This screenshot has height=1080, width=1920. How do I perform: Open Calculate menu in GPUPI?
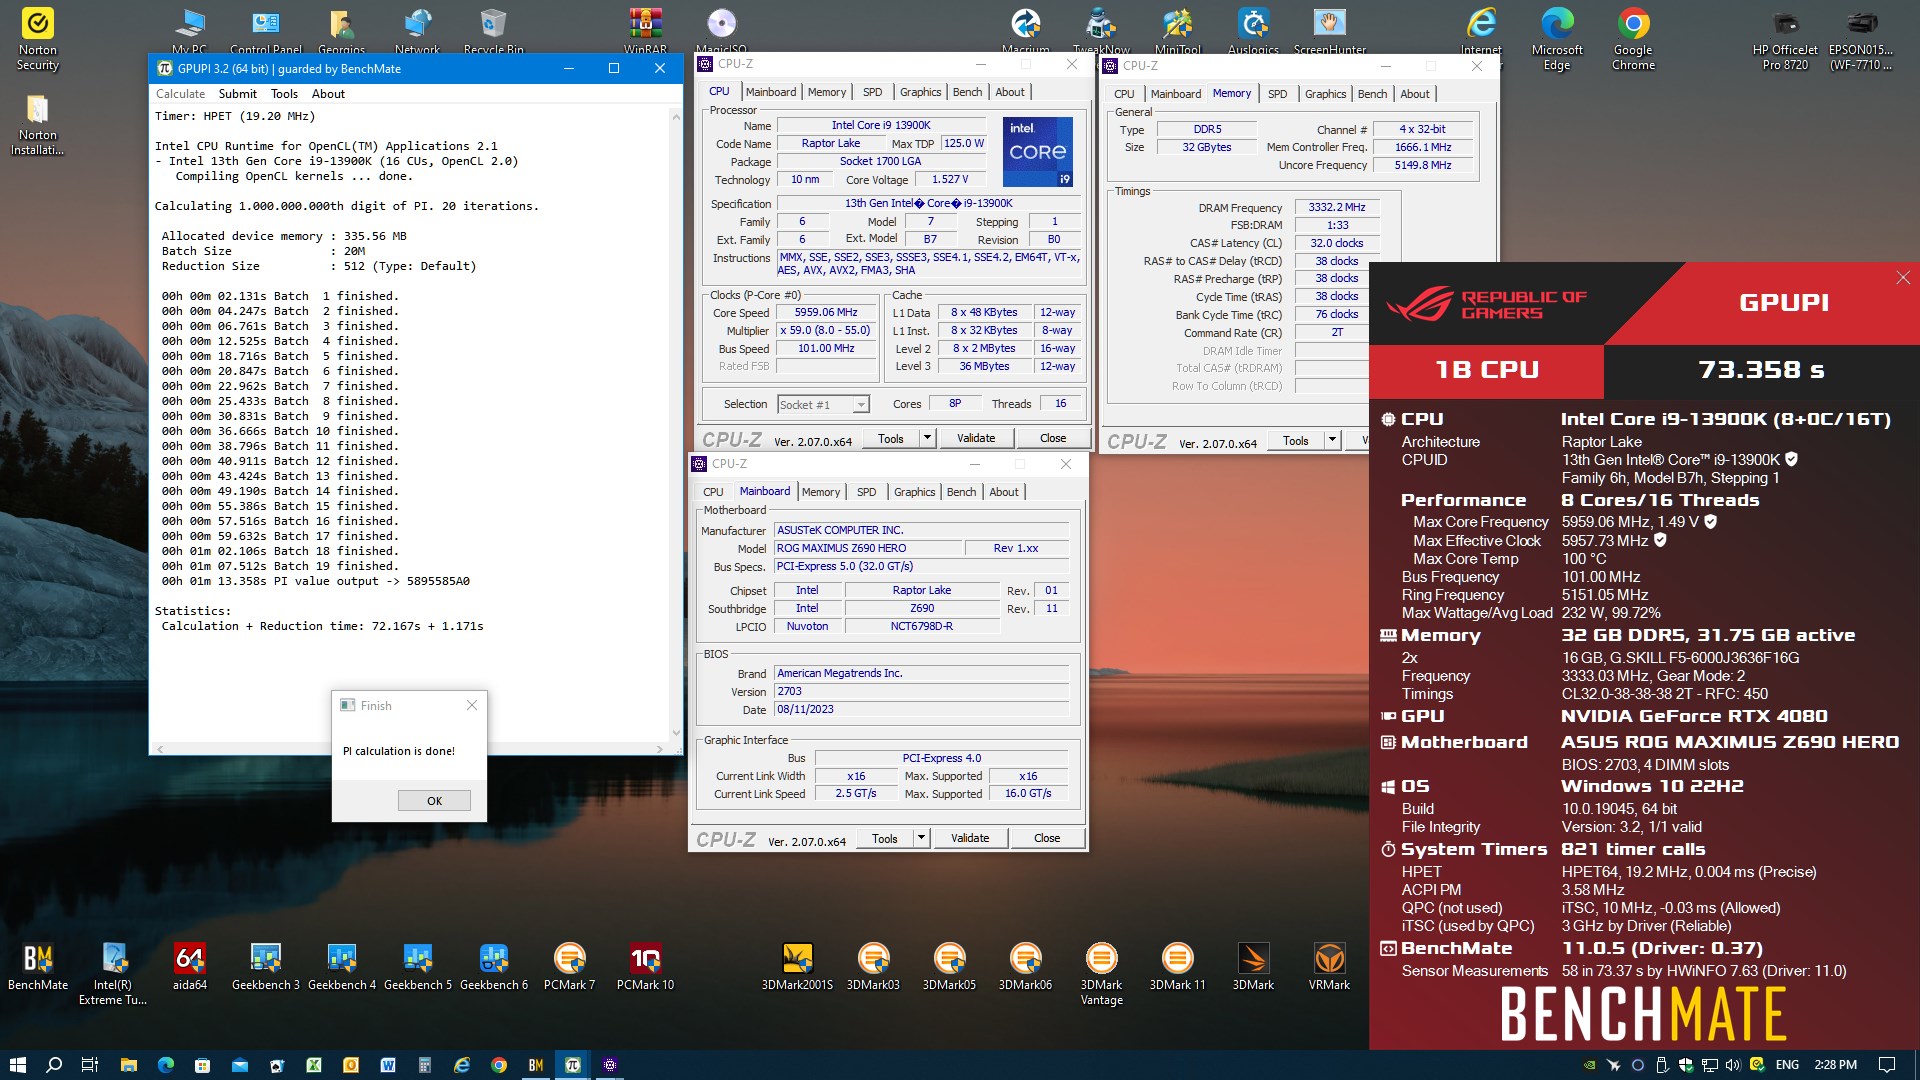click(180, 94)
